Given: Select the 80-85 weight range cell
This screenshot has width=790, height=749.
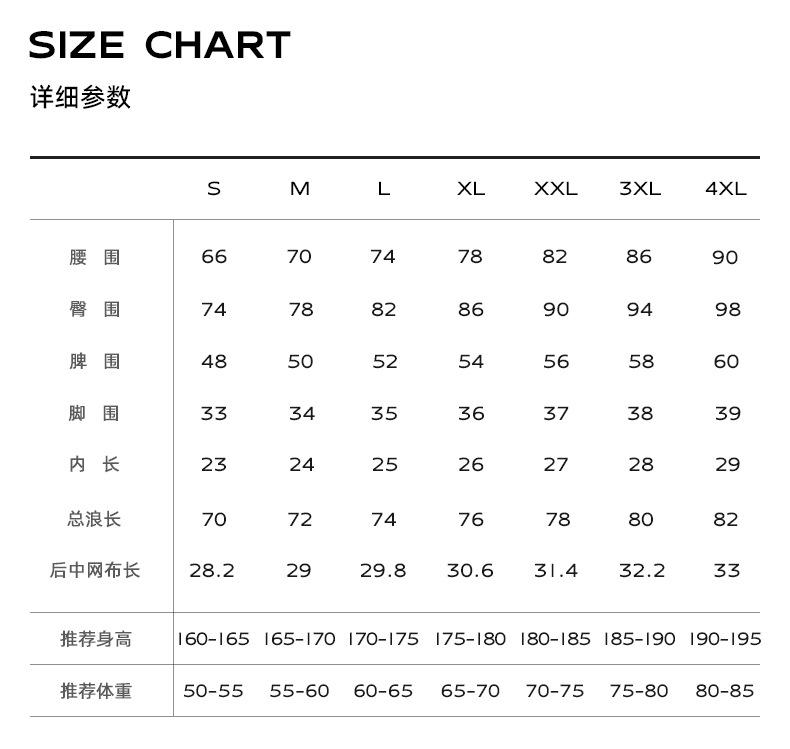Looking at the screenshot, I should click(725, 691).
